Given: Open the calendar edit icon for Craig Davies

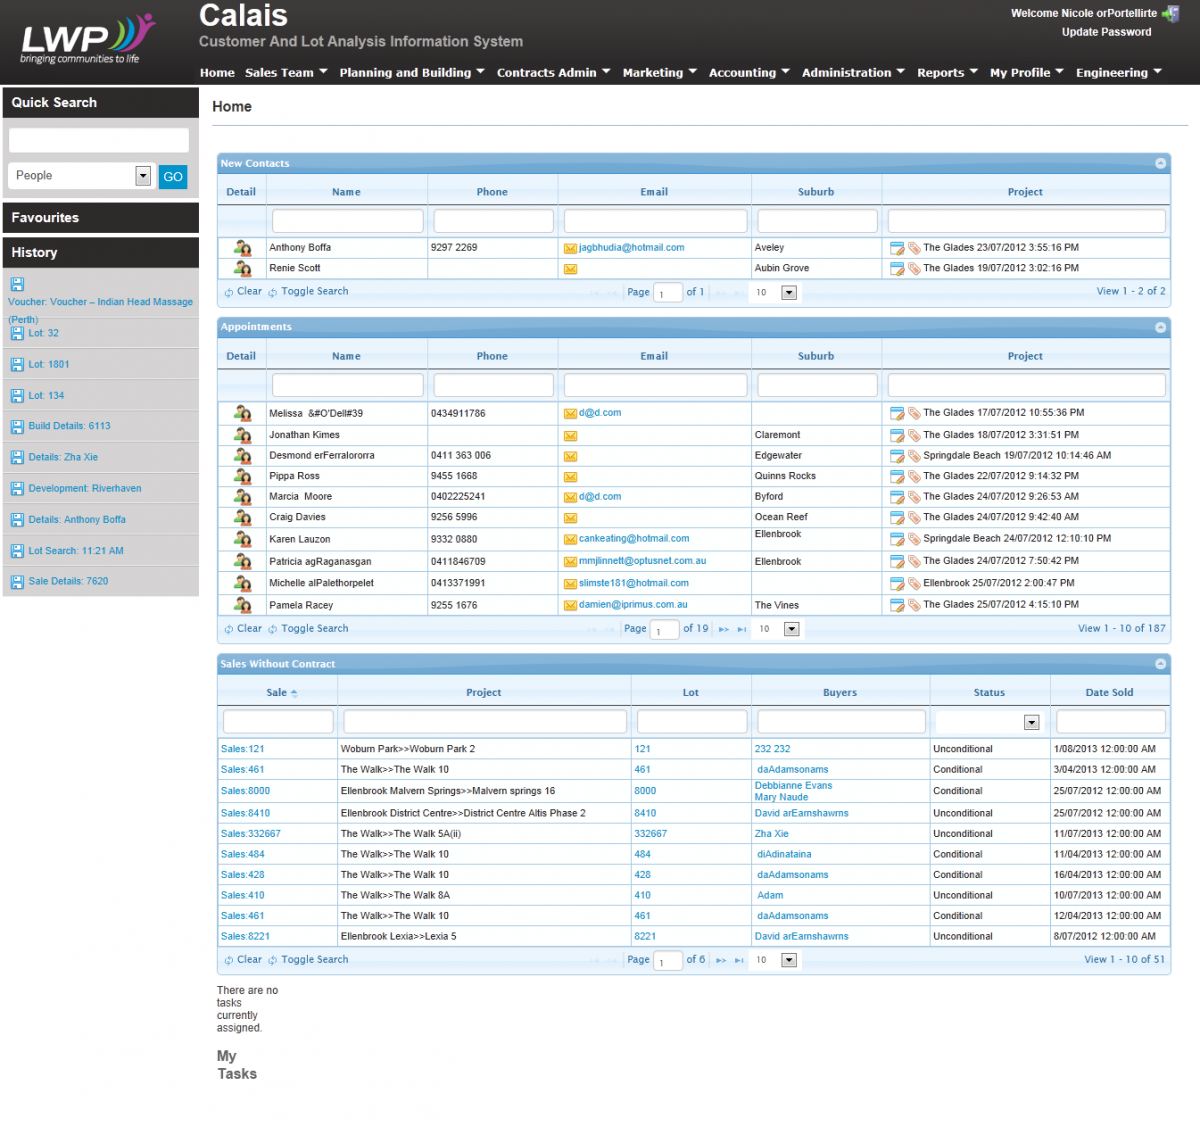Looking at the screenshot, I should click(897, 518).
